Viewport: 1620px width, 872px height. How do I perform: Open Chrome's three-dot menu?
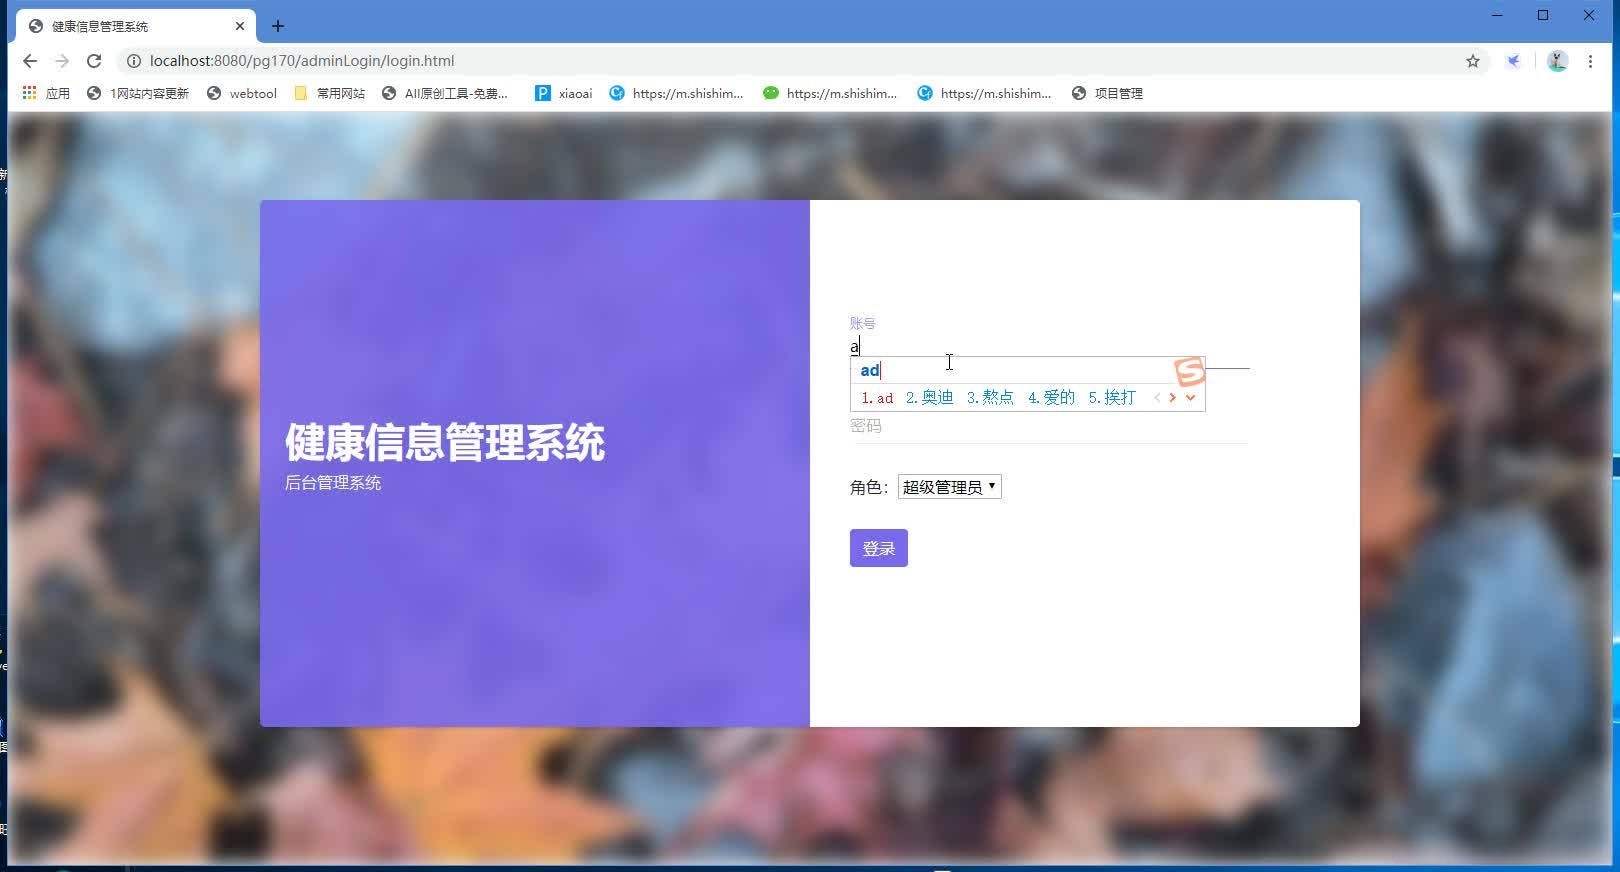(1590, 61)
